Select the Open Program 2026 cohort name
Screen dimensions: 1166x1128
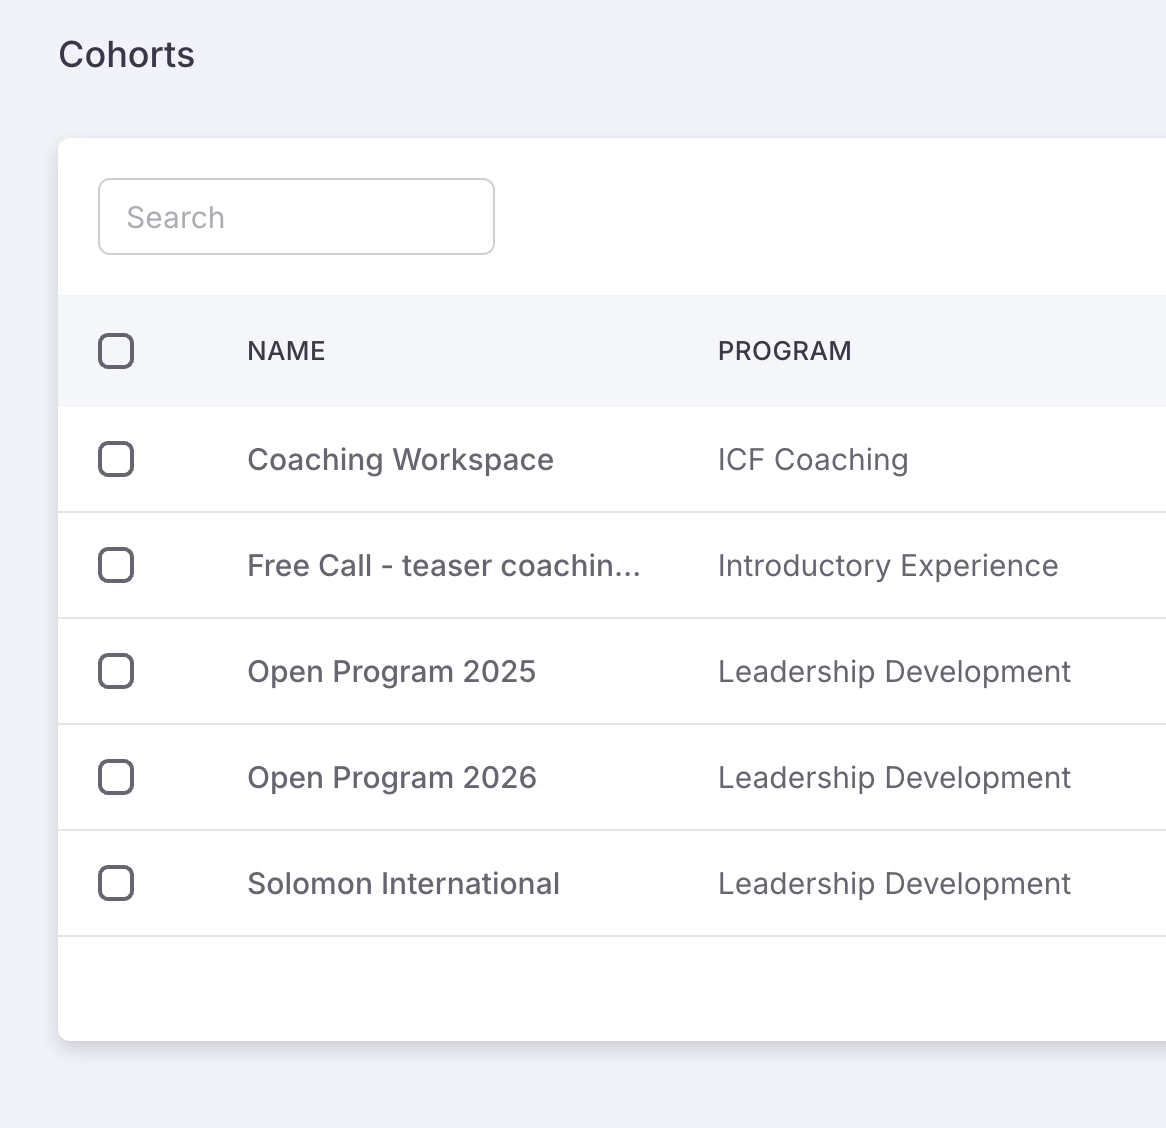(x=392, y=778)
